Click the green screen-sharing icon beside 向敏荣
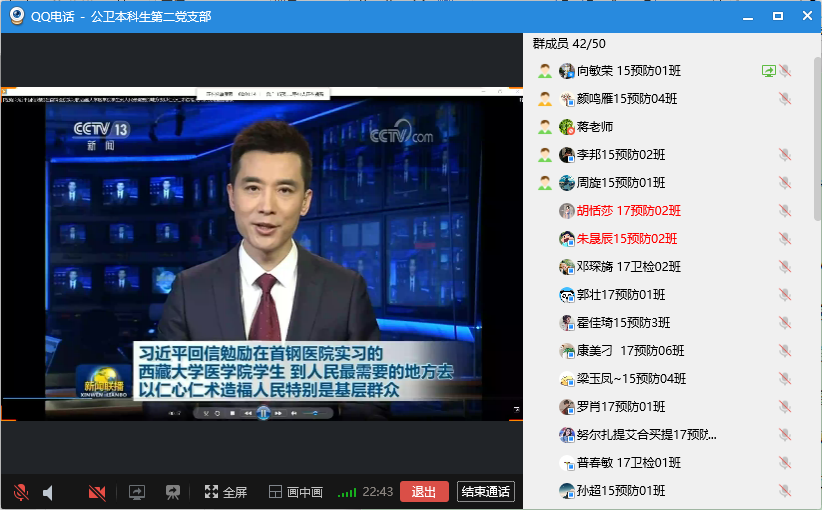This screenshot has height=510, width=822. [x=768, y=71]
